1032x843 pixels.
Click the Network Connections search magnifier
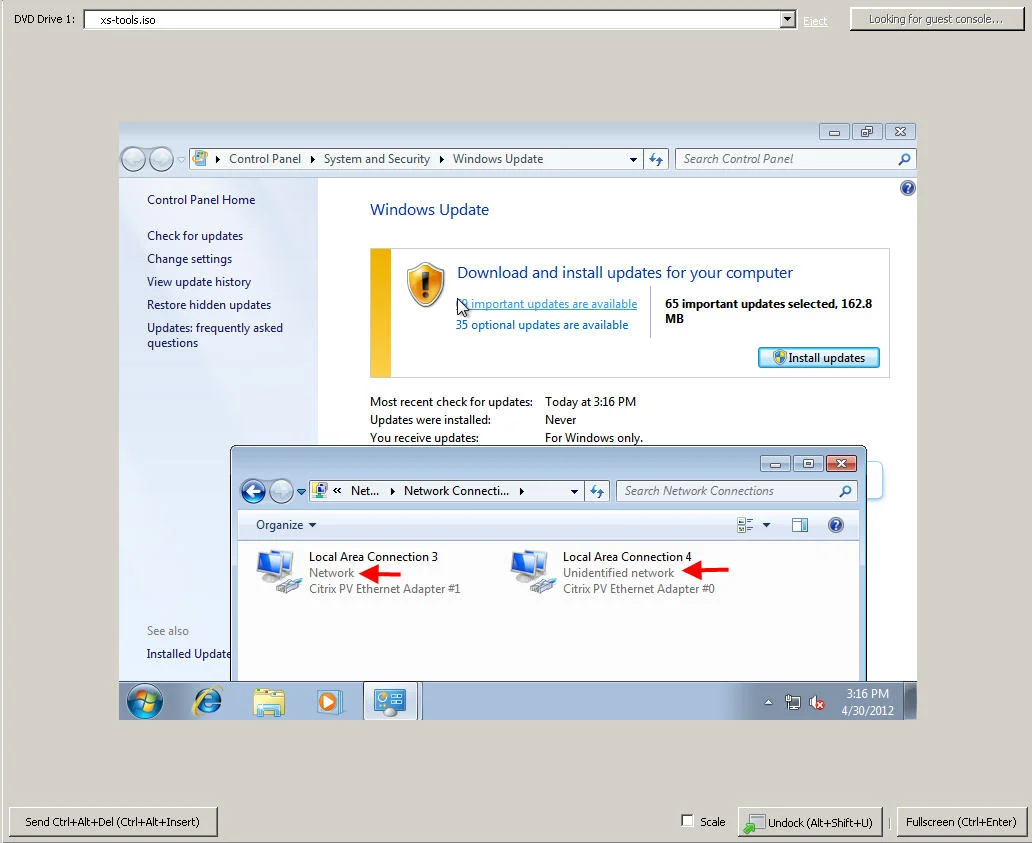click(846, 491)
